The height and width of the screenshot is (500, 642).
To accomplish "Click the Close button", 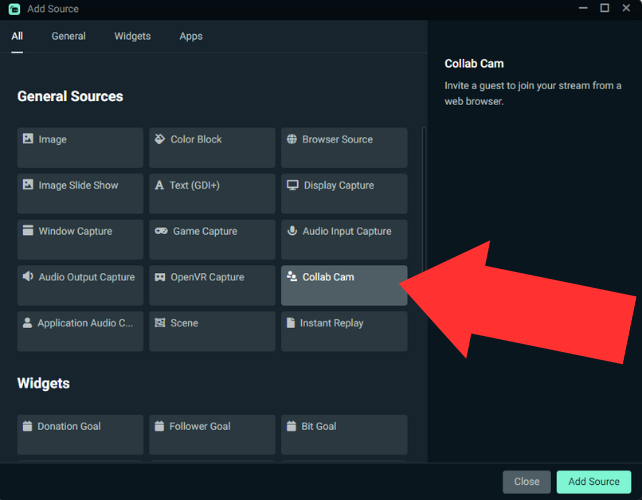I will (527, 482).
